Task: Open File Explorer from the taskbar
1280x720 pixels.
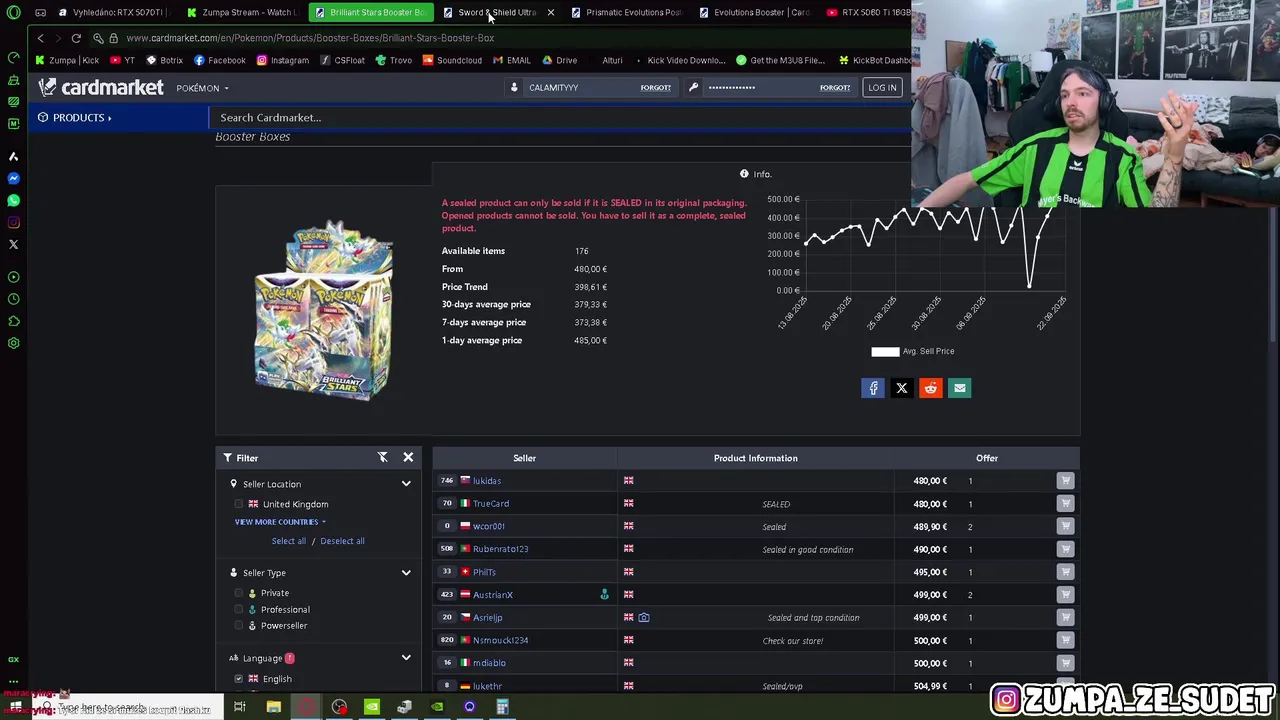Action: 273,707
